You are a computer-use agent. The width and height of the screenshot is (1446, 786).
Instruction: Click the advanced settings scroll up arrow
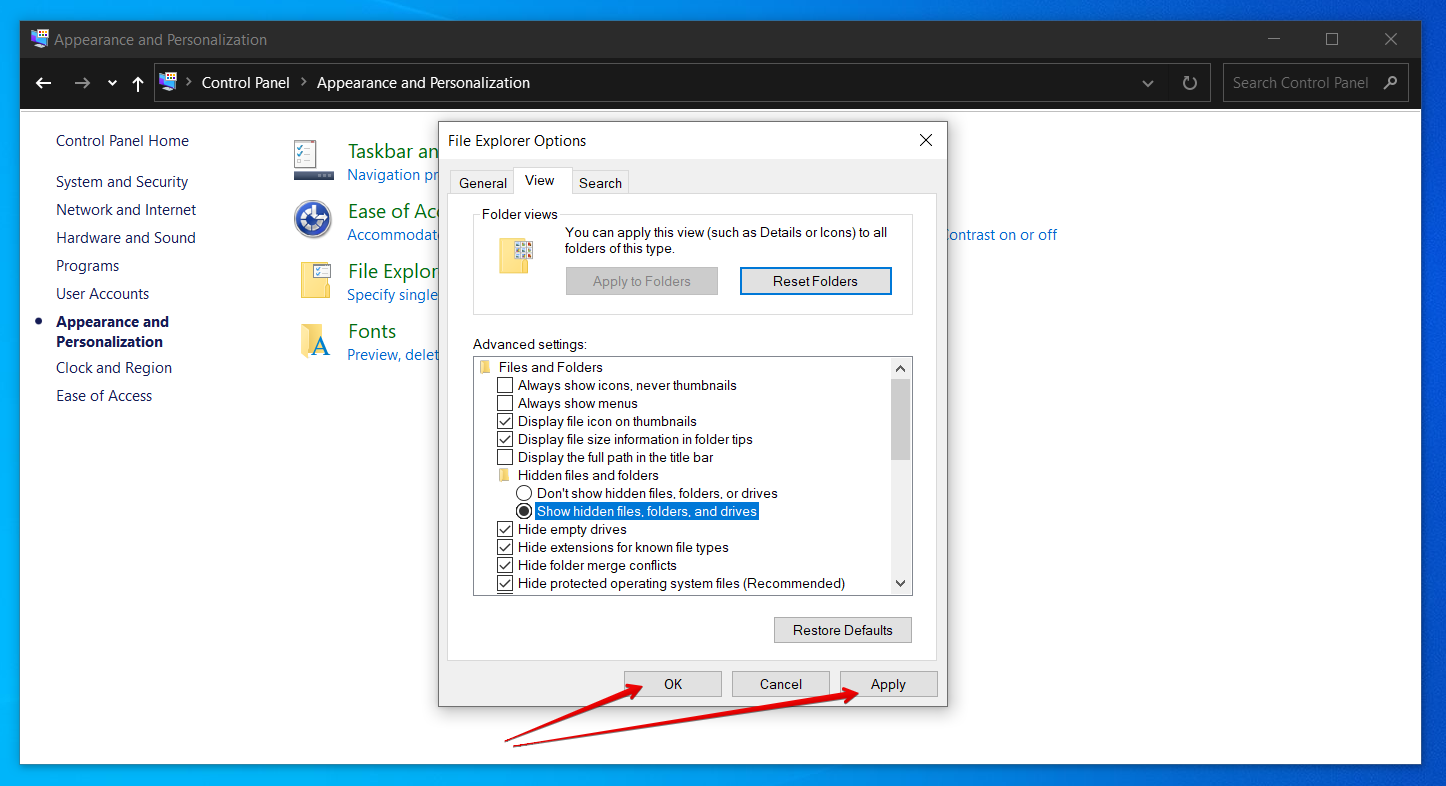click(x=901, y=368)
